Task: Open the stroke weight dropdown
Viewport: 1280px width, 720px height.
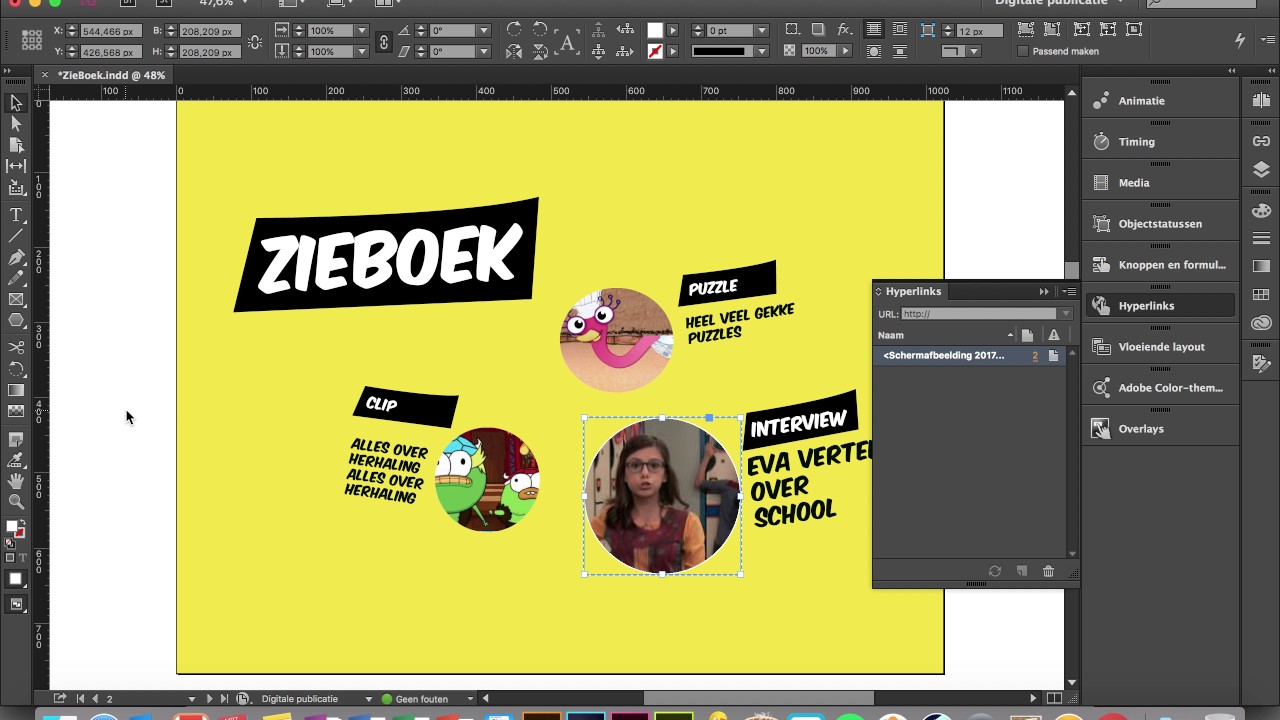Action: (x=762, y=31)
